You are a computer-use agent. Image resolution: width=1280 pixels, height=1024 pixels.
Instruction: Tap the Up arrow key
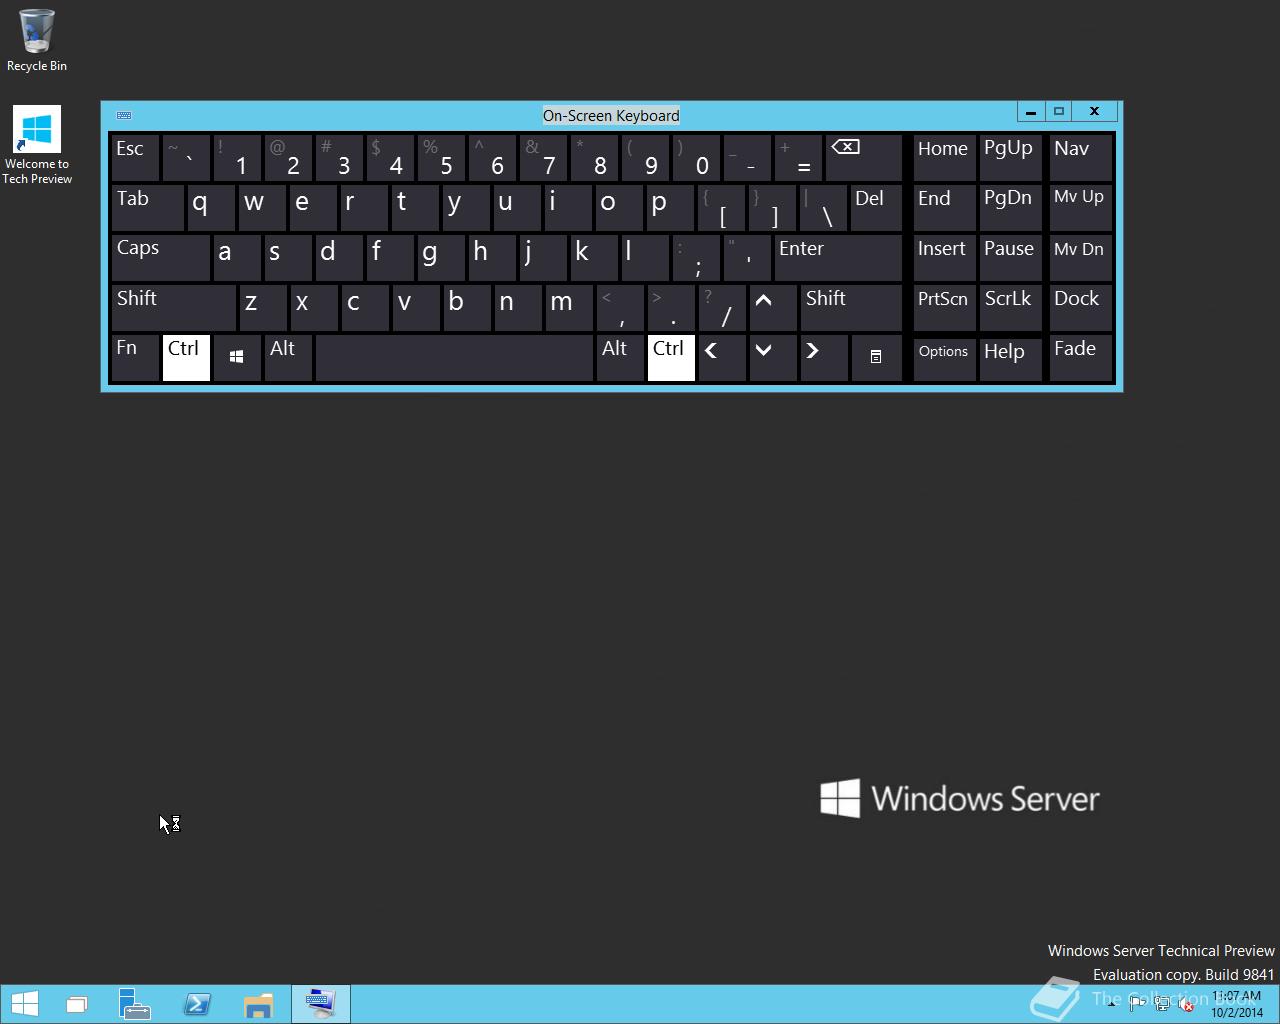tap(773, 308)
